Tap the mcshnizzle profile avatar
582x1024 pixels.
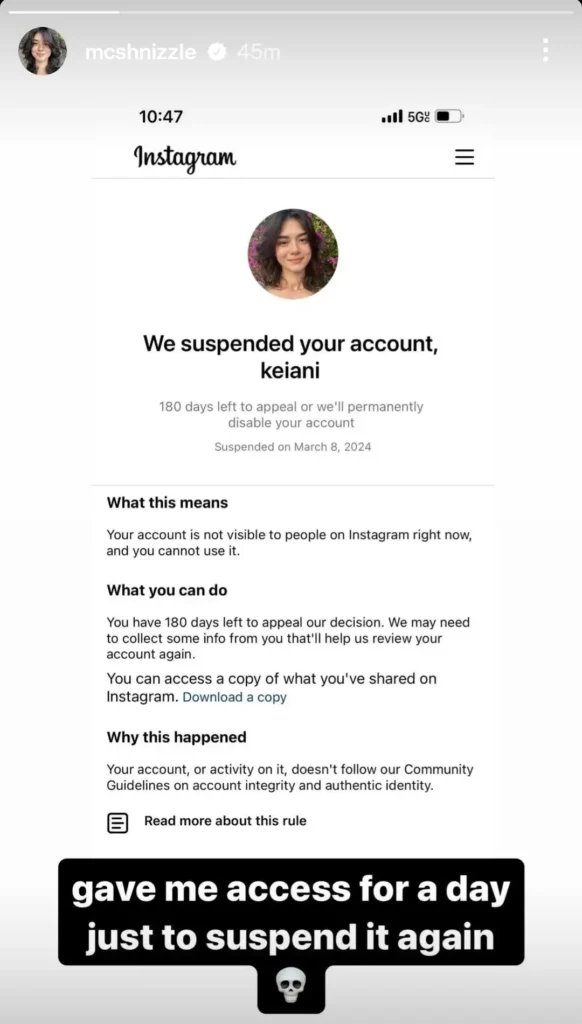tap(41, 51)
